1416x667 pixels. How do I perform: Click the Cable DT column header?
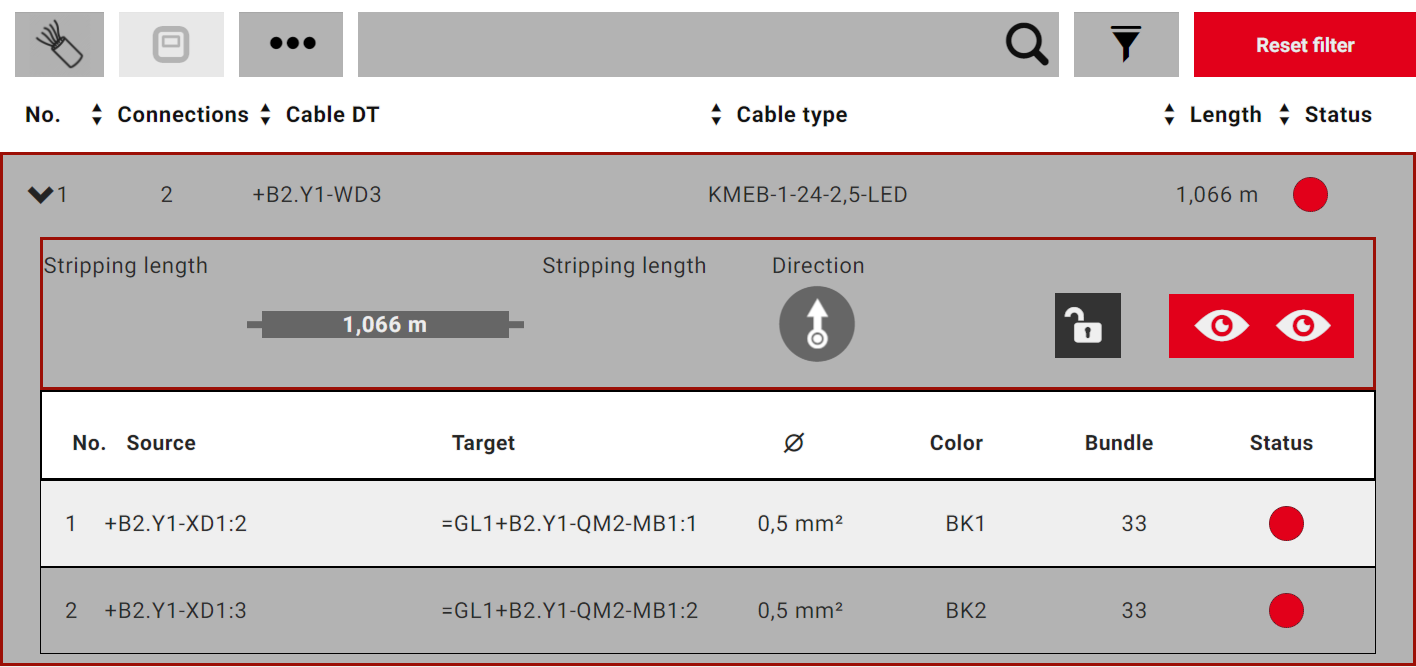(332, 114)
